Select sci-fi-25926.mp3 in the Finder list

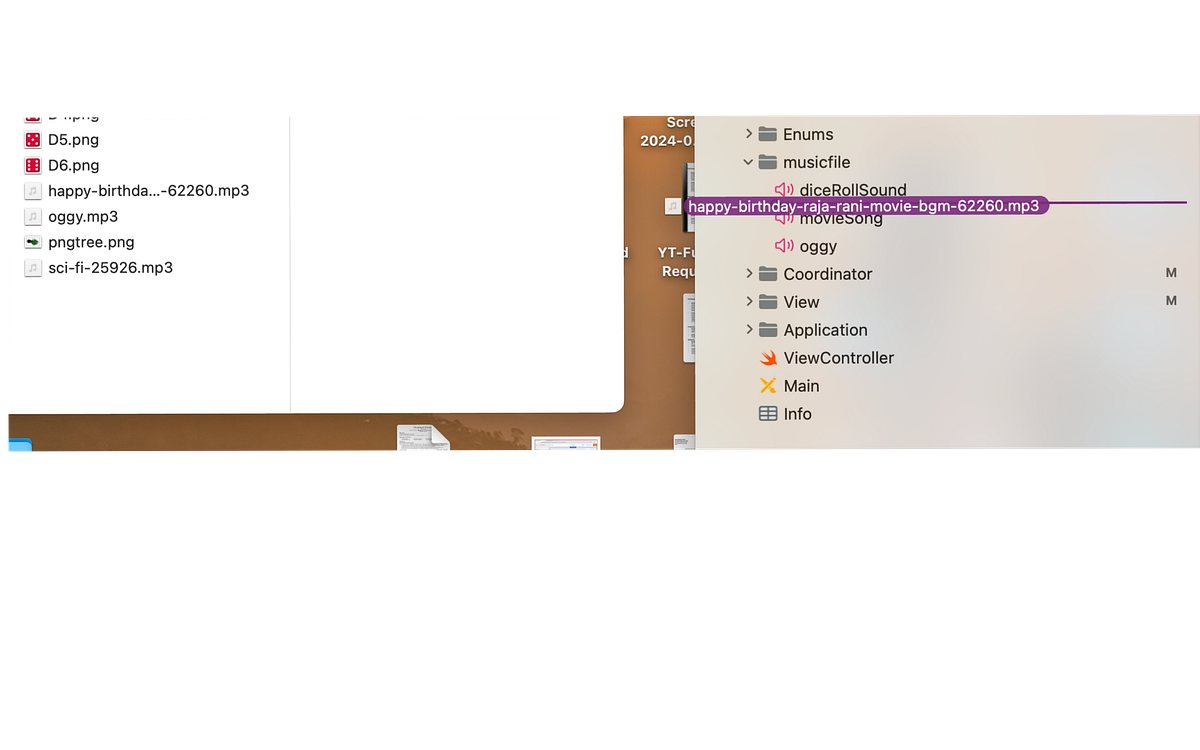(x=111, y=267)
